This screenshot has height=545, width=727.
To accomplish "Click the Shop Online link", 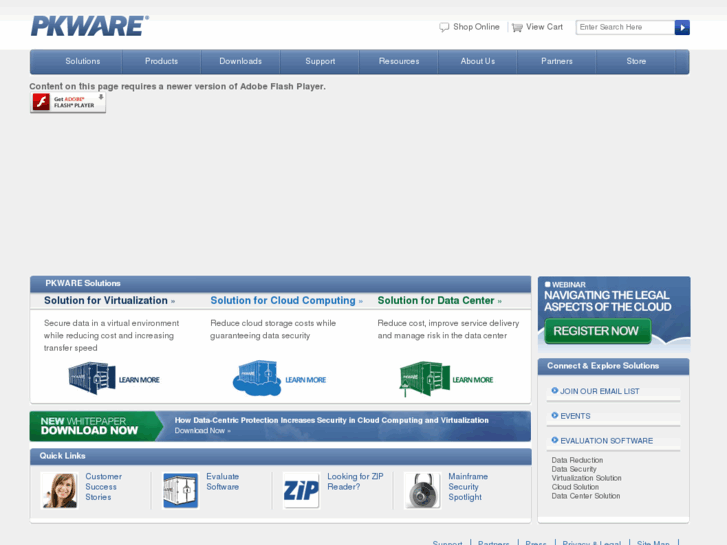I will click(476, 27).
